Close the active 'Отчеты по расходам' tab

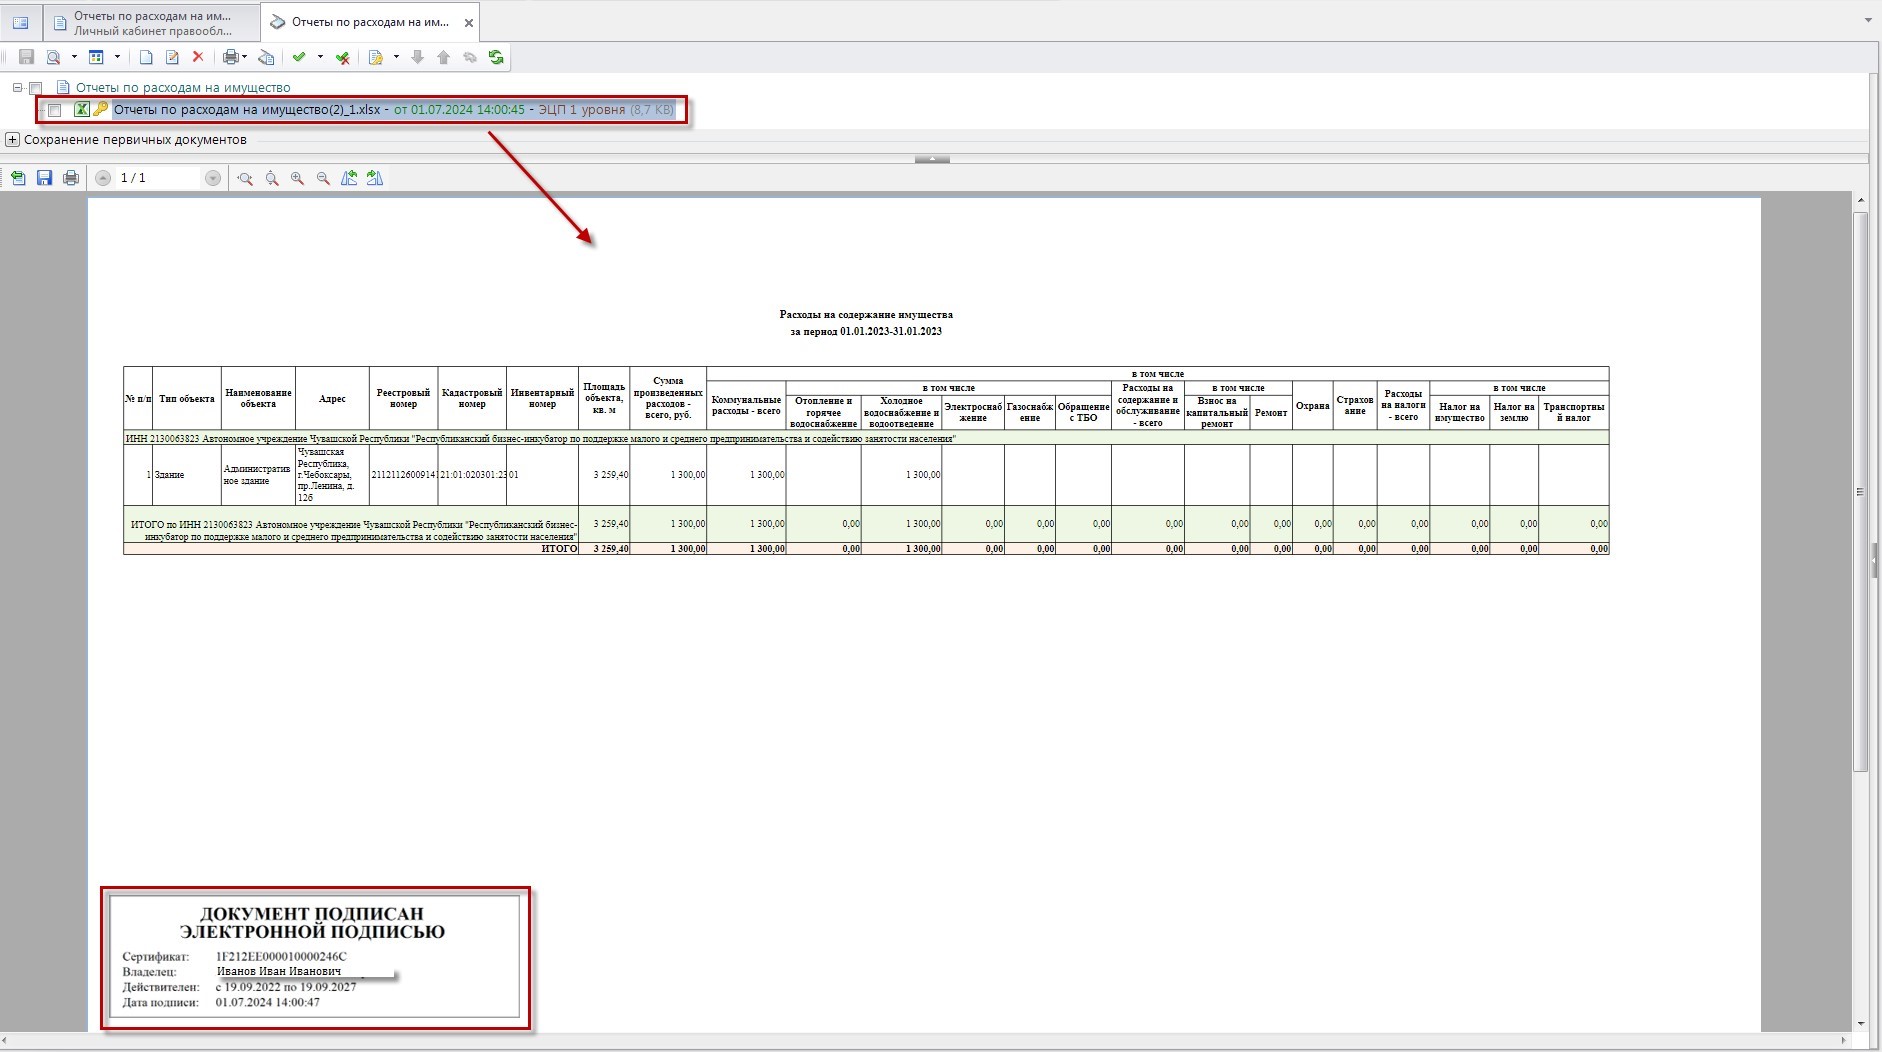click(x=469, y=22)
